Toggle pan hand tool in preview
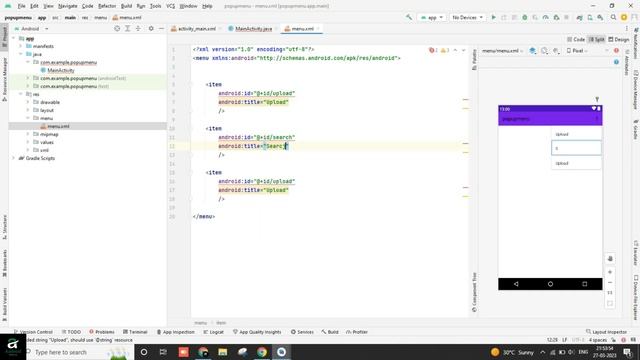The image size is (640, 360). click(x=610, y=259)
